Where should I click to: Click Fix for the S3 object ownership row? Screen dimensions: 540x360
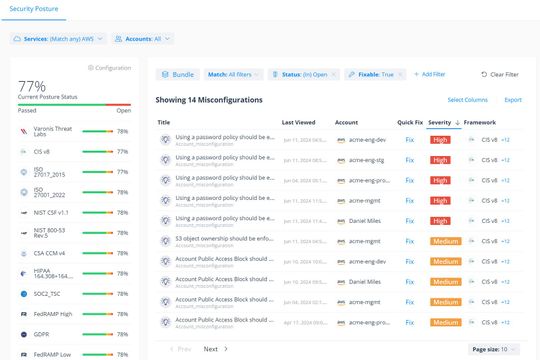[409, 241]
